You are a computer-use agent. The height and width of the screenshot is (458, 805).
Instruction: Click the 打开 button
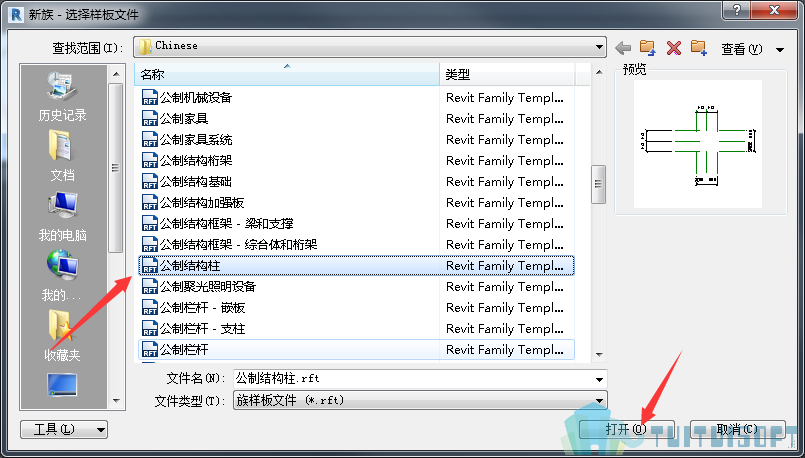coord(626,429)
